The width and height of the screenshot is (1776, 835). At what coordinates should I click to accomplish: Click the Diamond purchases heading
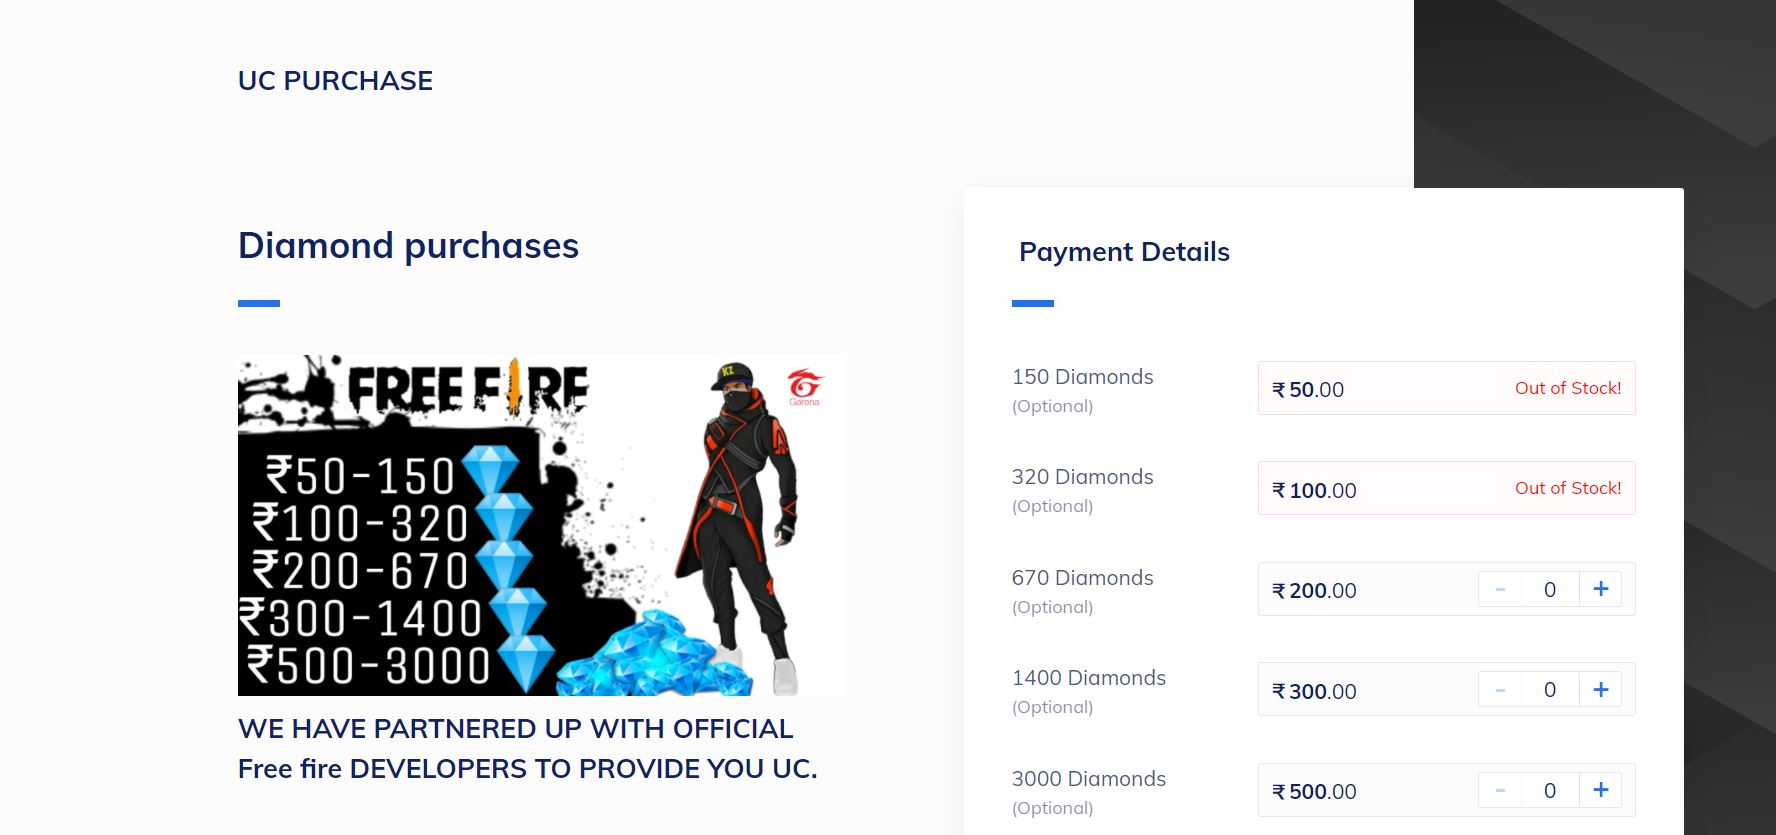click(408, 245)
